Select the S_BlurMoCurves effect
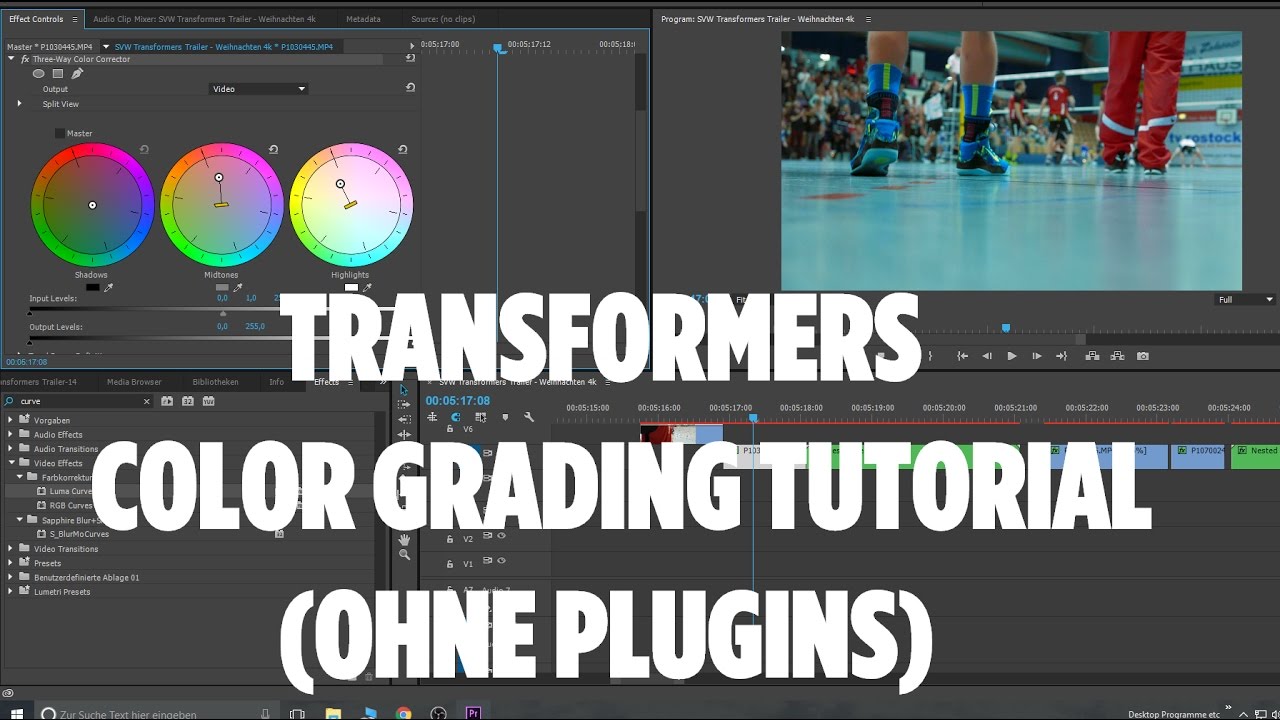Screen dimensions: 1280x720 coord(79,534)
